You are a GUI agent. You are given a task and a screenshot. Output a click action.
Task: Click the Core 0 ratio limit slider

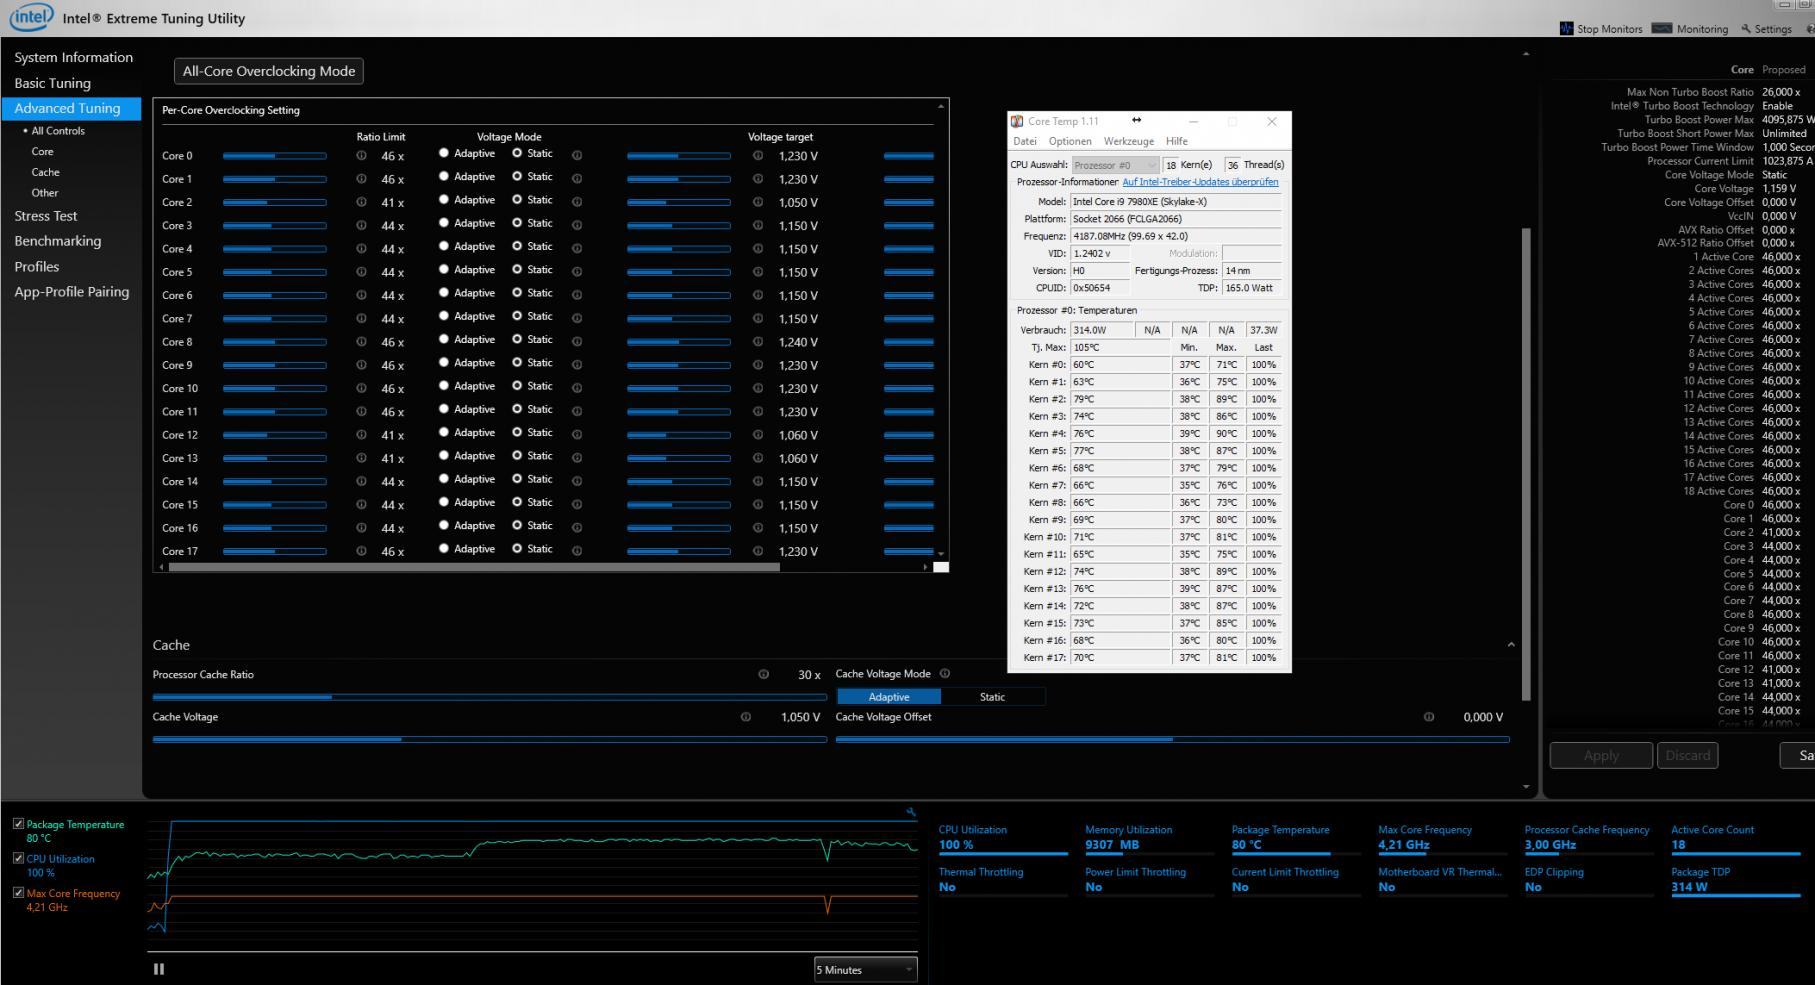tap(274, 156)
